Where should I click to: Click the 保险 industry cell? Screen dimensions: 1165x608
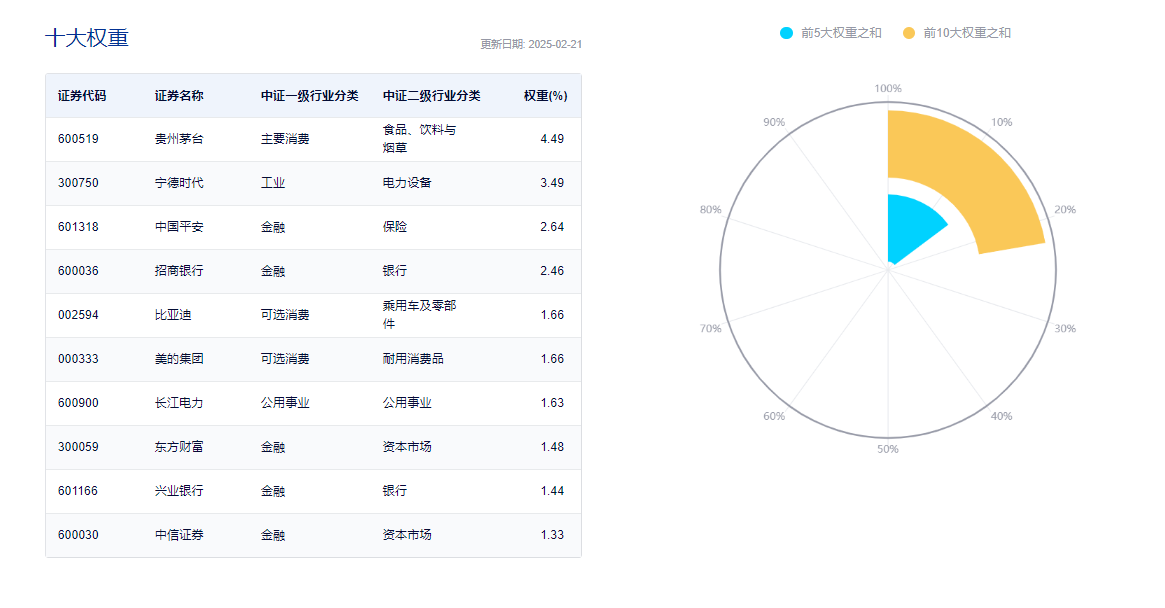(x=395, y=227)
